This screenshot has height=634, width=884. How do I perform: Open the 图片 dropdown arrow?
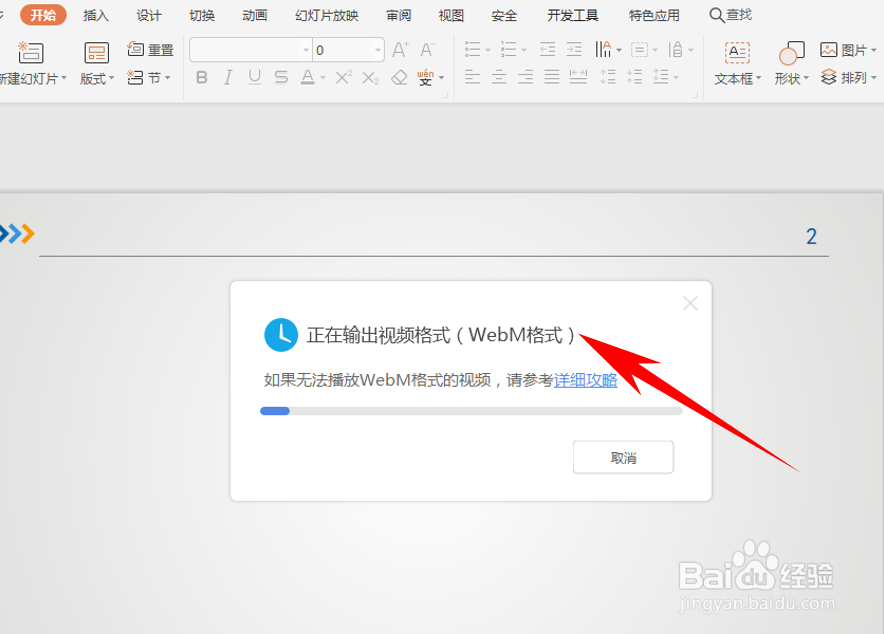874,51
